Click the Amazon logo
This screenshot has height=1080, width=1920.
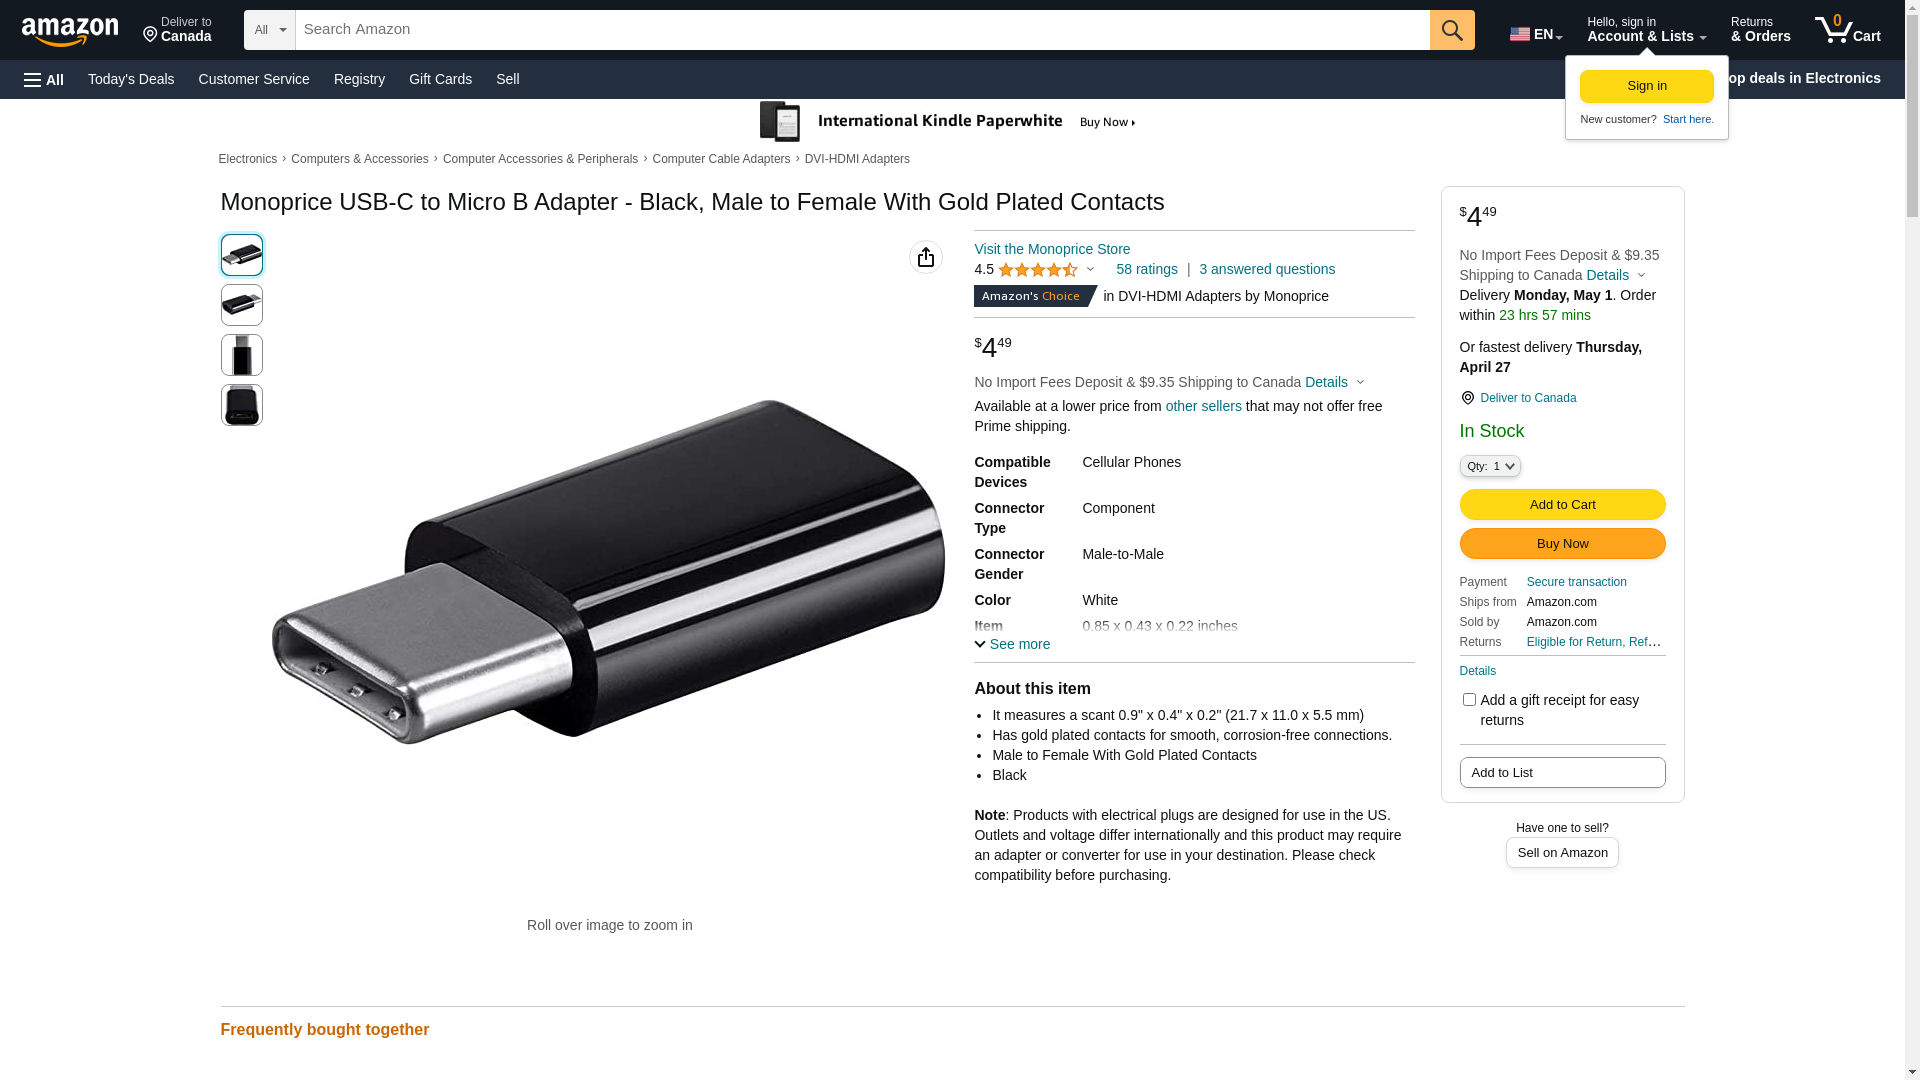pyautogui.click(x=70, y=31)
